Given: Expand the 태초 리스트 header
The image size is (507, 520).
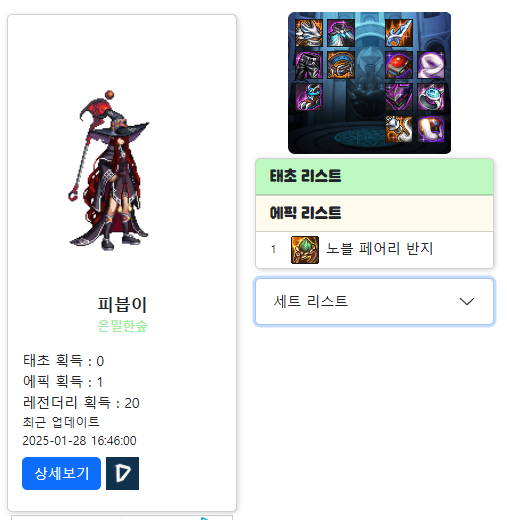Looking at the screenshot, I should click(x=374, y=177).
